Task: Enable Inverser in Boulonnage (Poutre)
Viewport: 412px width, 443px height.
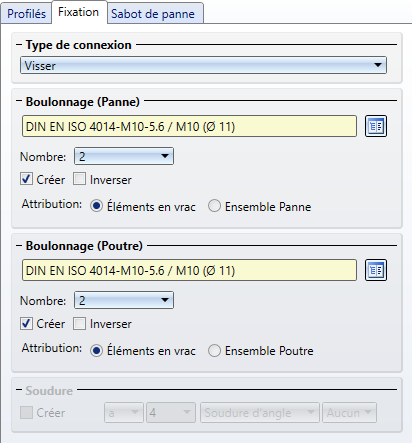Action: 79,323
